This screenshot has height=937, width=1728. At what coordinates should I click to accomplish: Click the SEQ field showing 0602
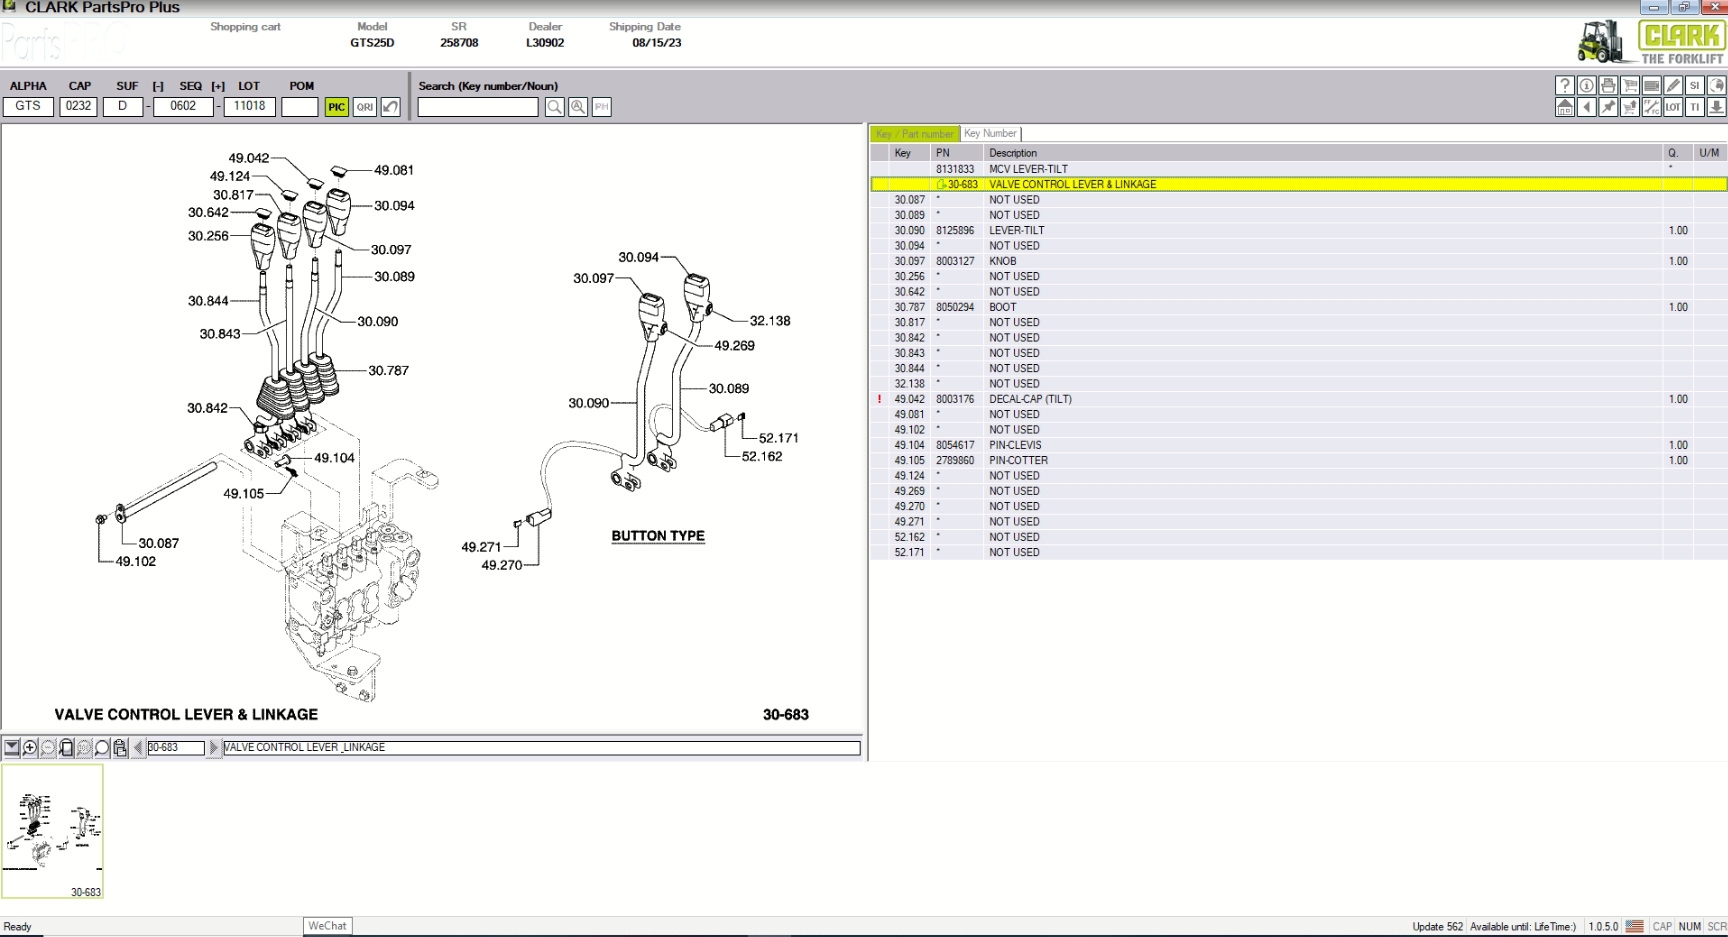pos(183,106)
